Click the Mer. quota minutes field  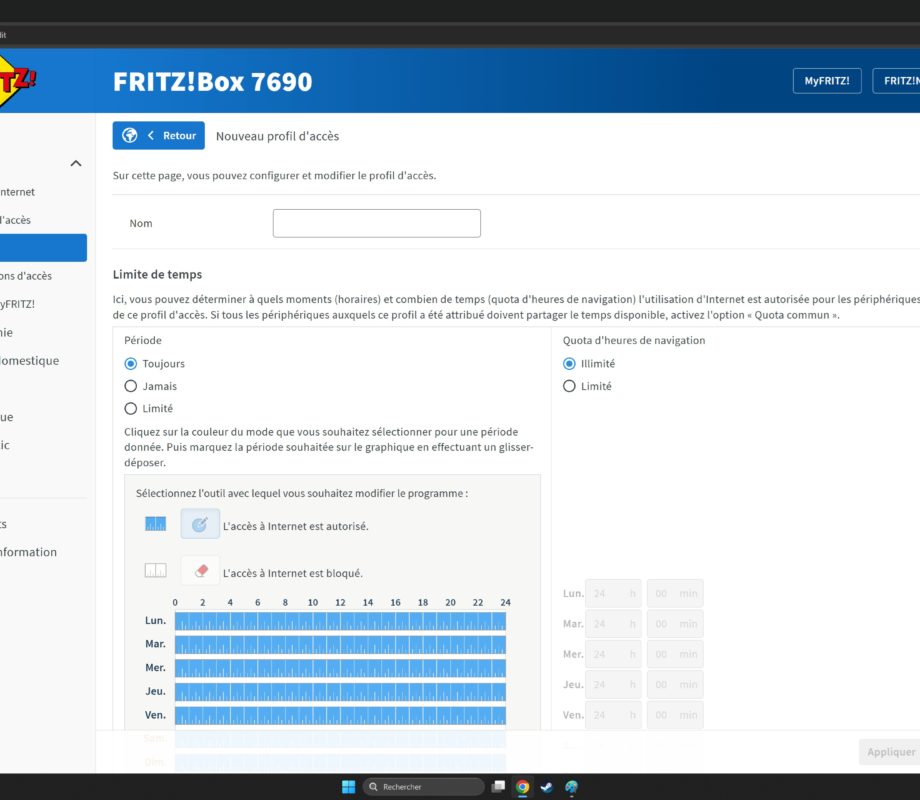point(675,654)
